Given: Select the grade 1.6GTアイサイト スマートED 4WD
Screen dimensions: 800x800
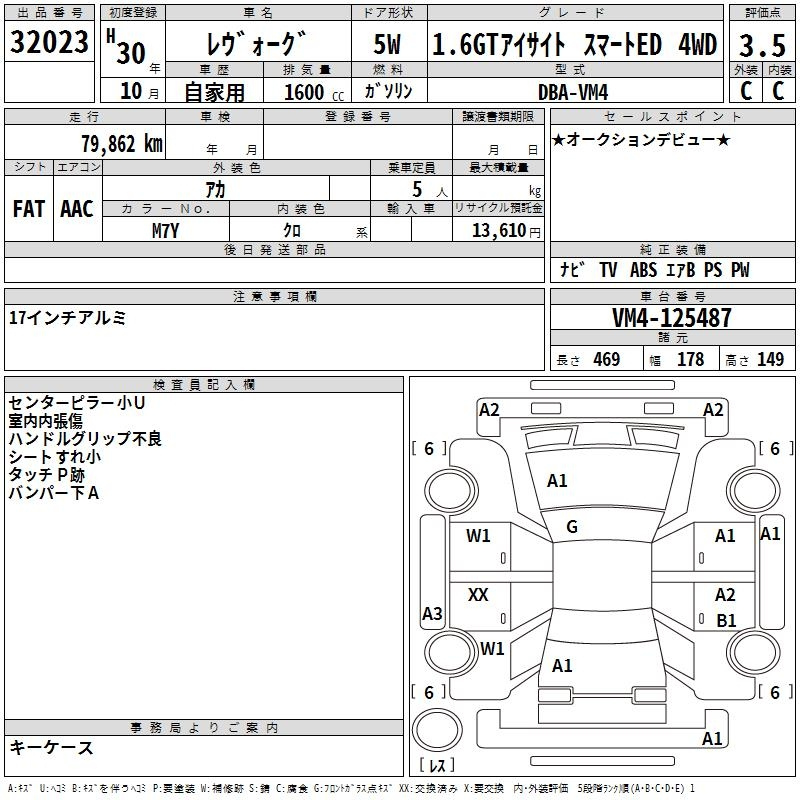Looking at the screenshot, I should click(x=574, y=44).
